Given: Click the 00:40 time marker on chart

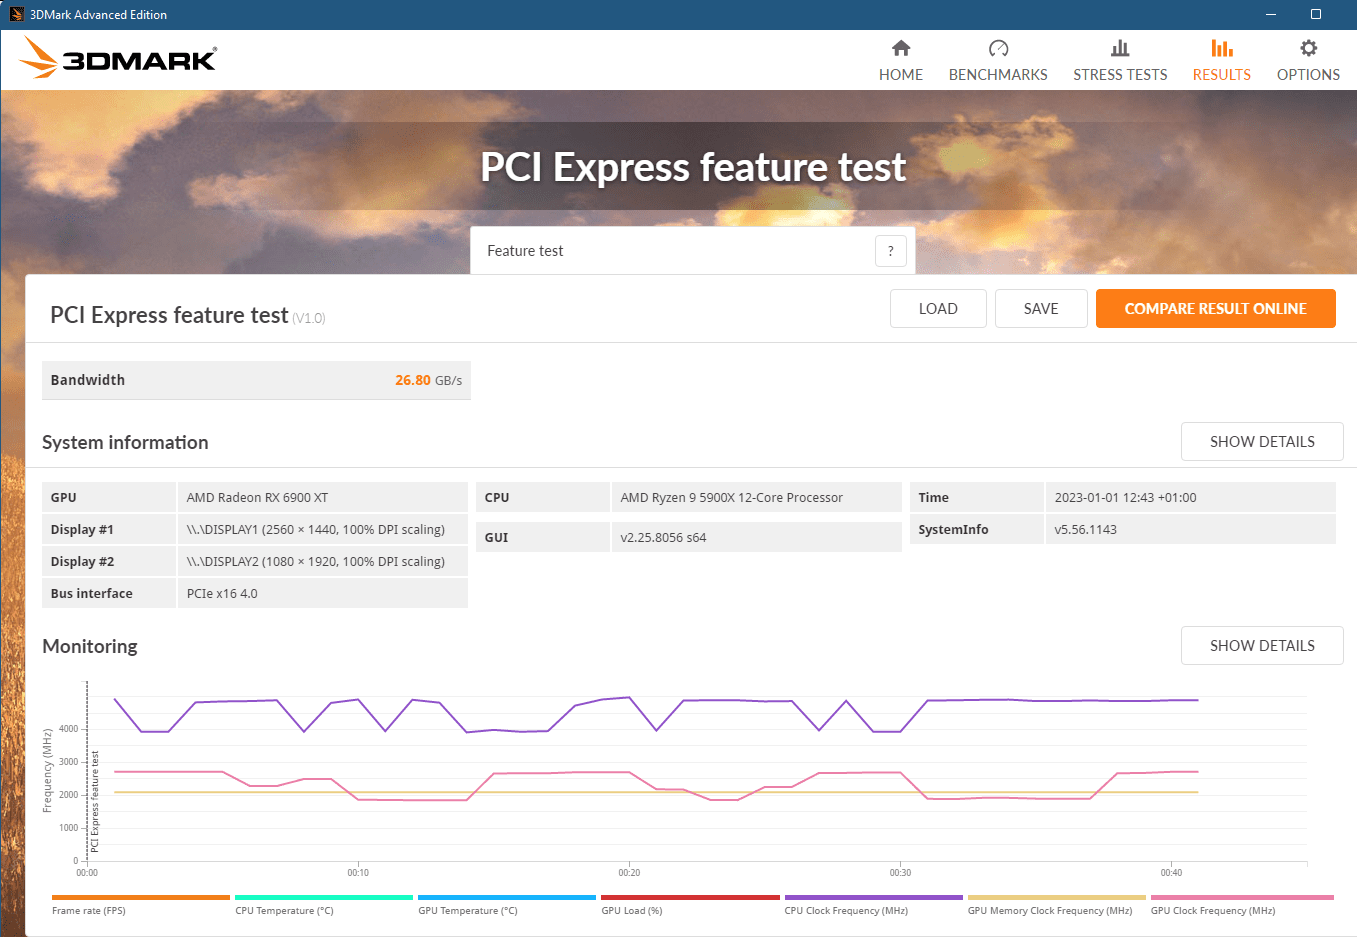Looking at the screenshot, I should (x=1171, y=873).
